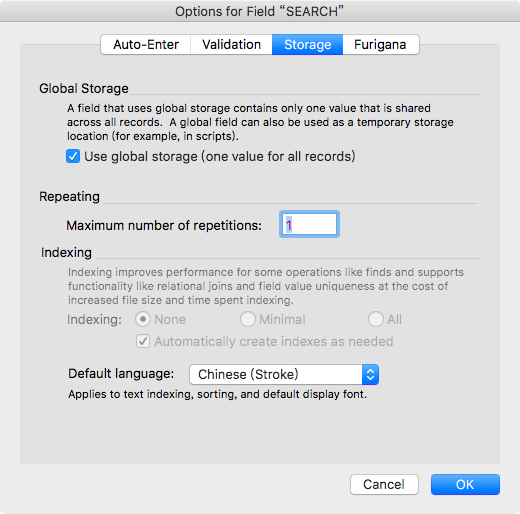Click the 'Default language:' label
Screen dimensions: 520x514
coord(121,374)
